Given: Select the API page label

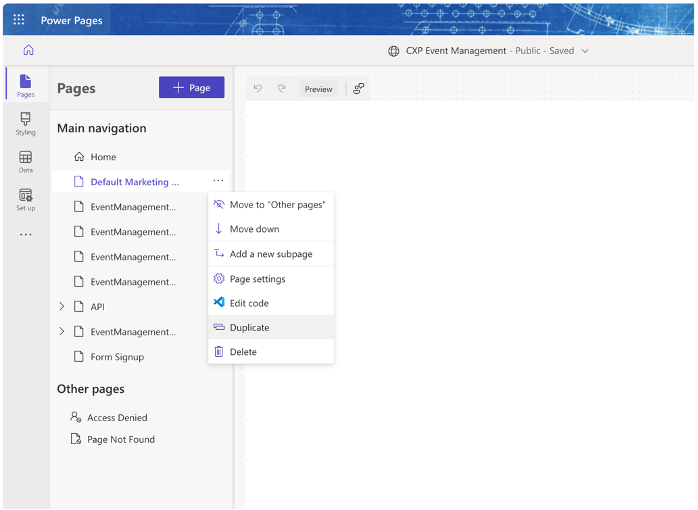Looking at the screenshot, I should 97,307.
